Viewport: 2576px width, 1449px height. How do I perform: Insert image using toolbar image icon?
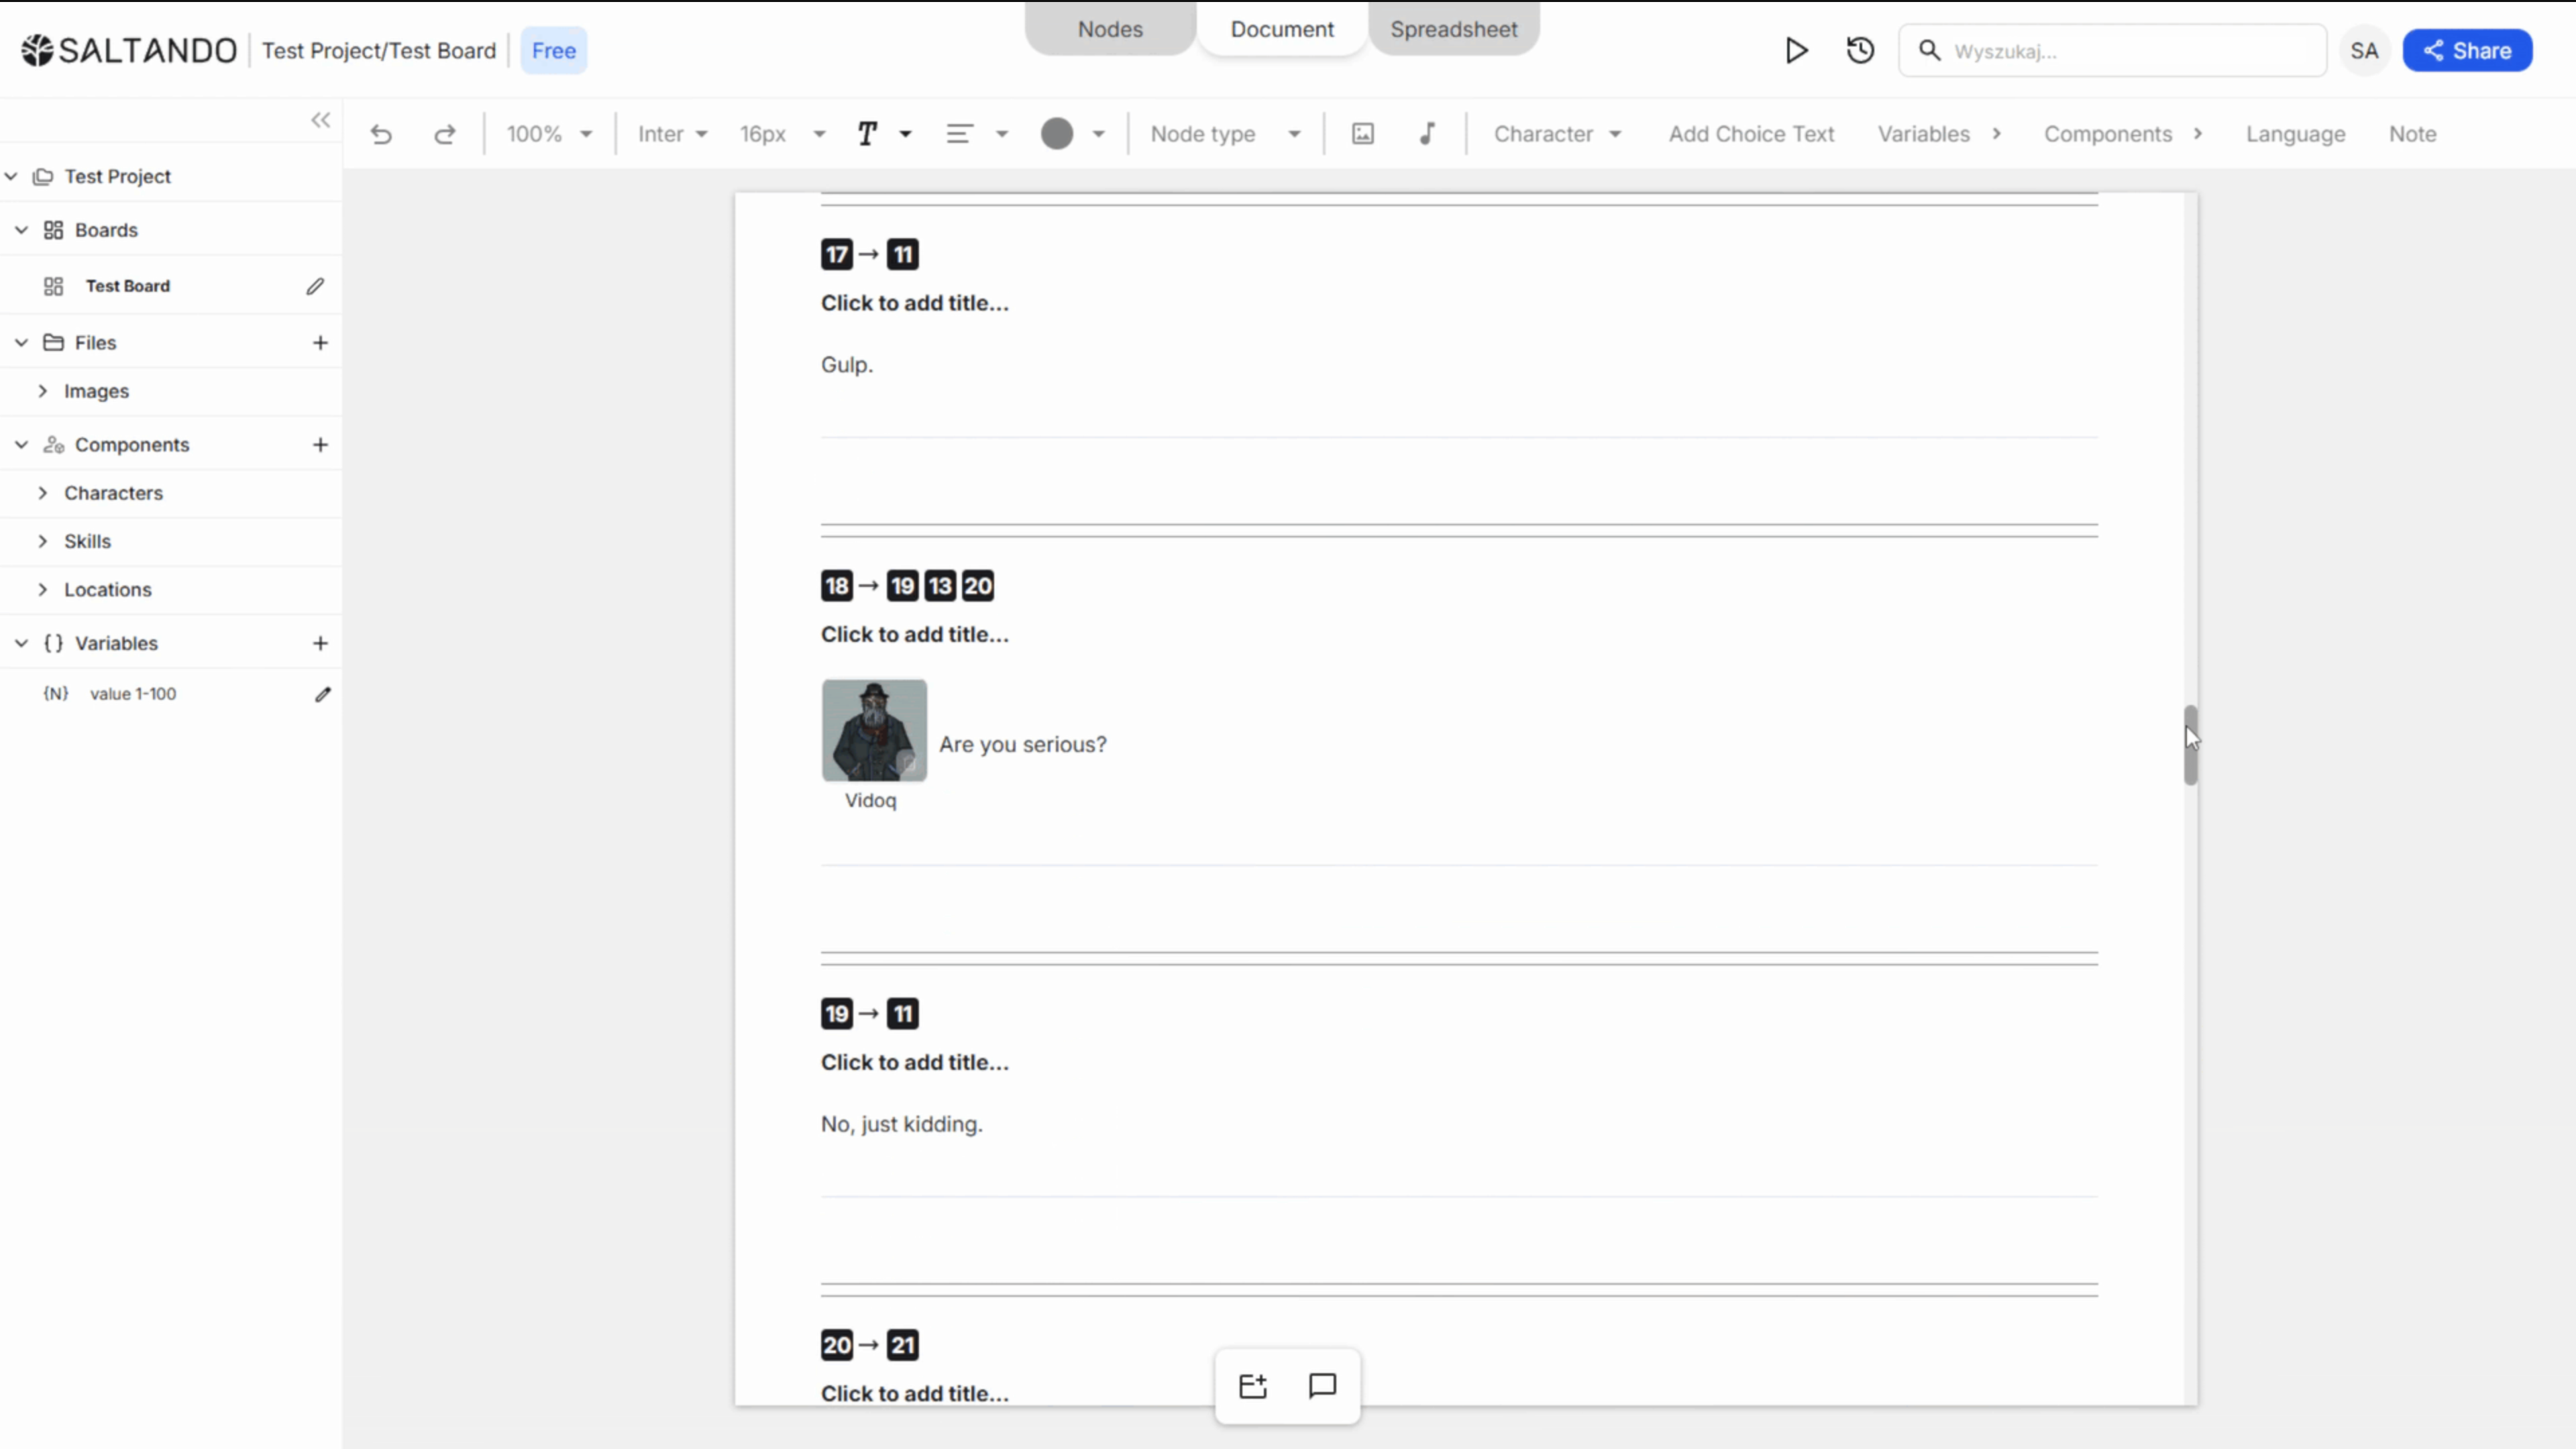1362,134
